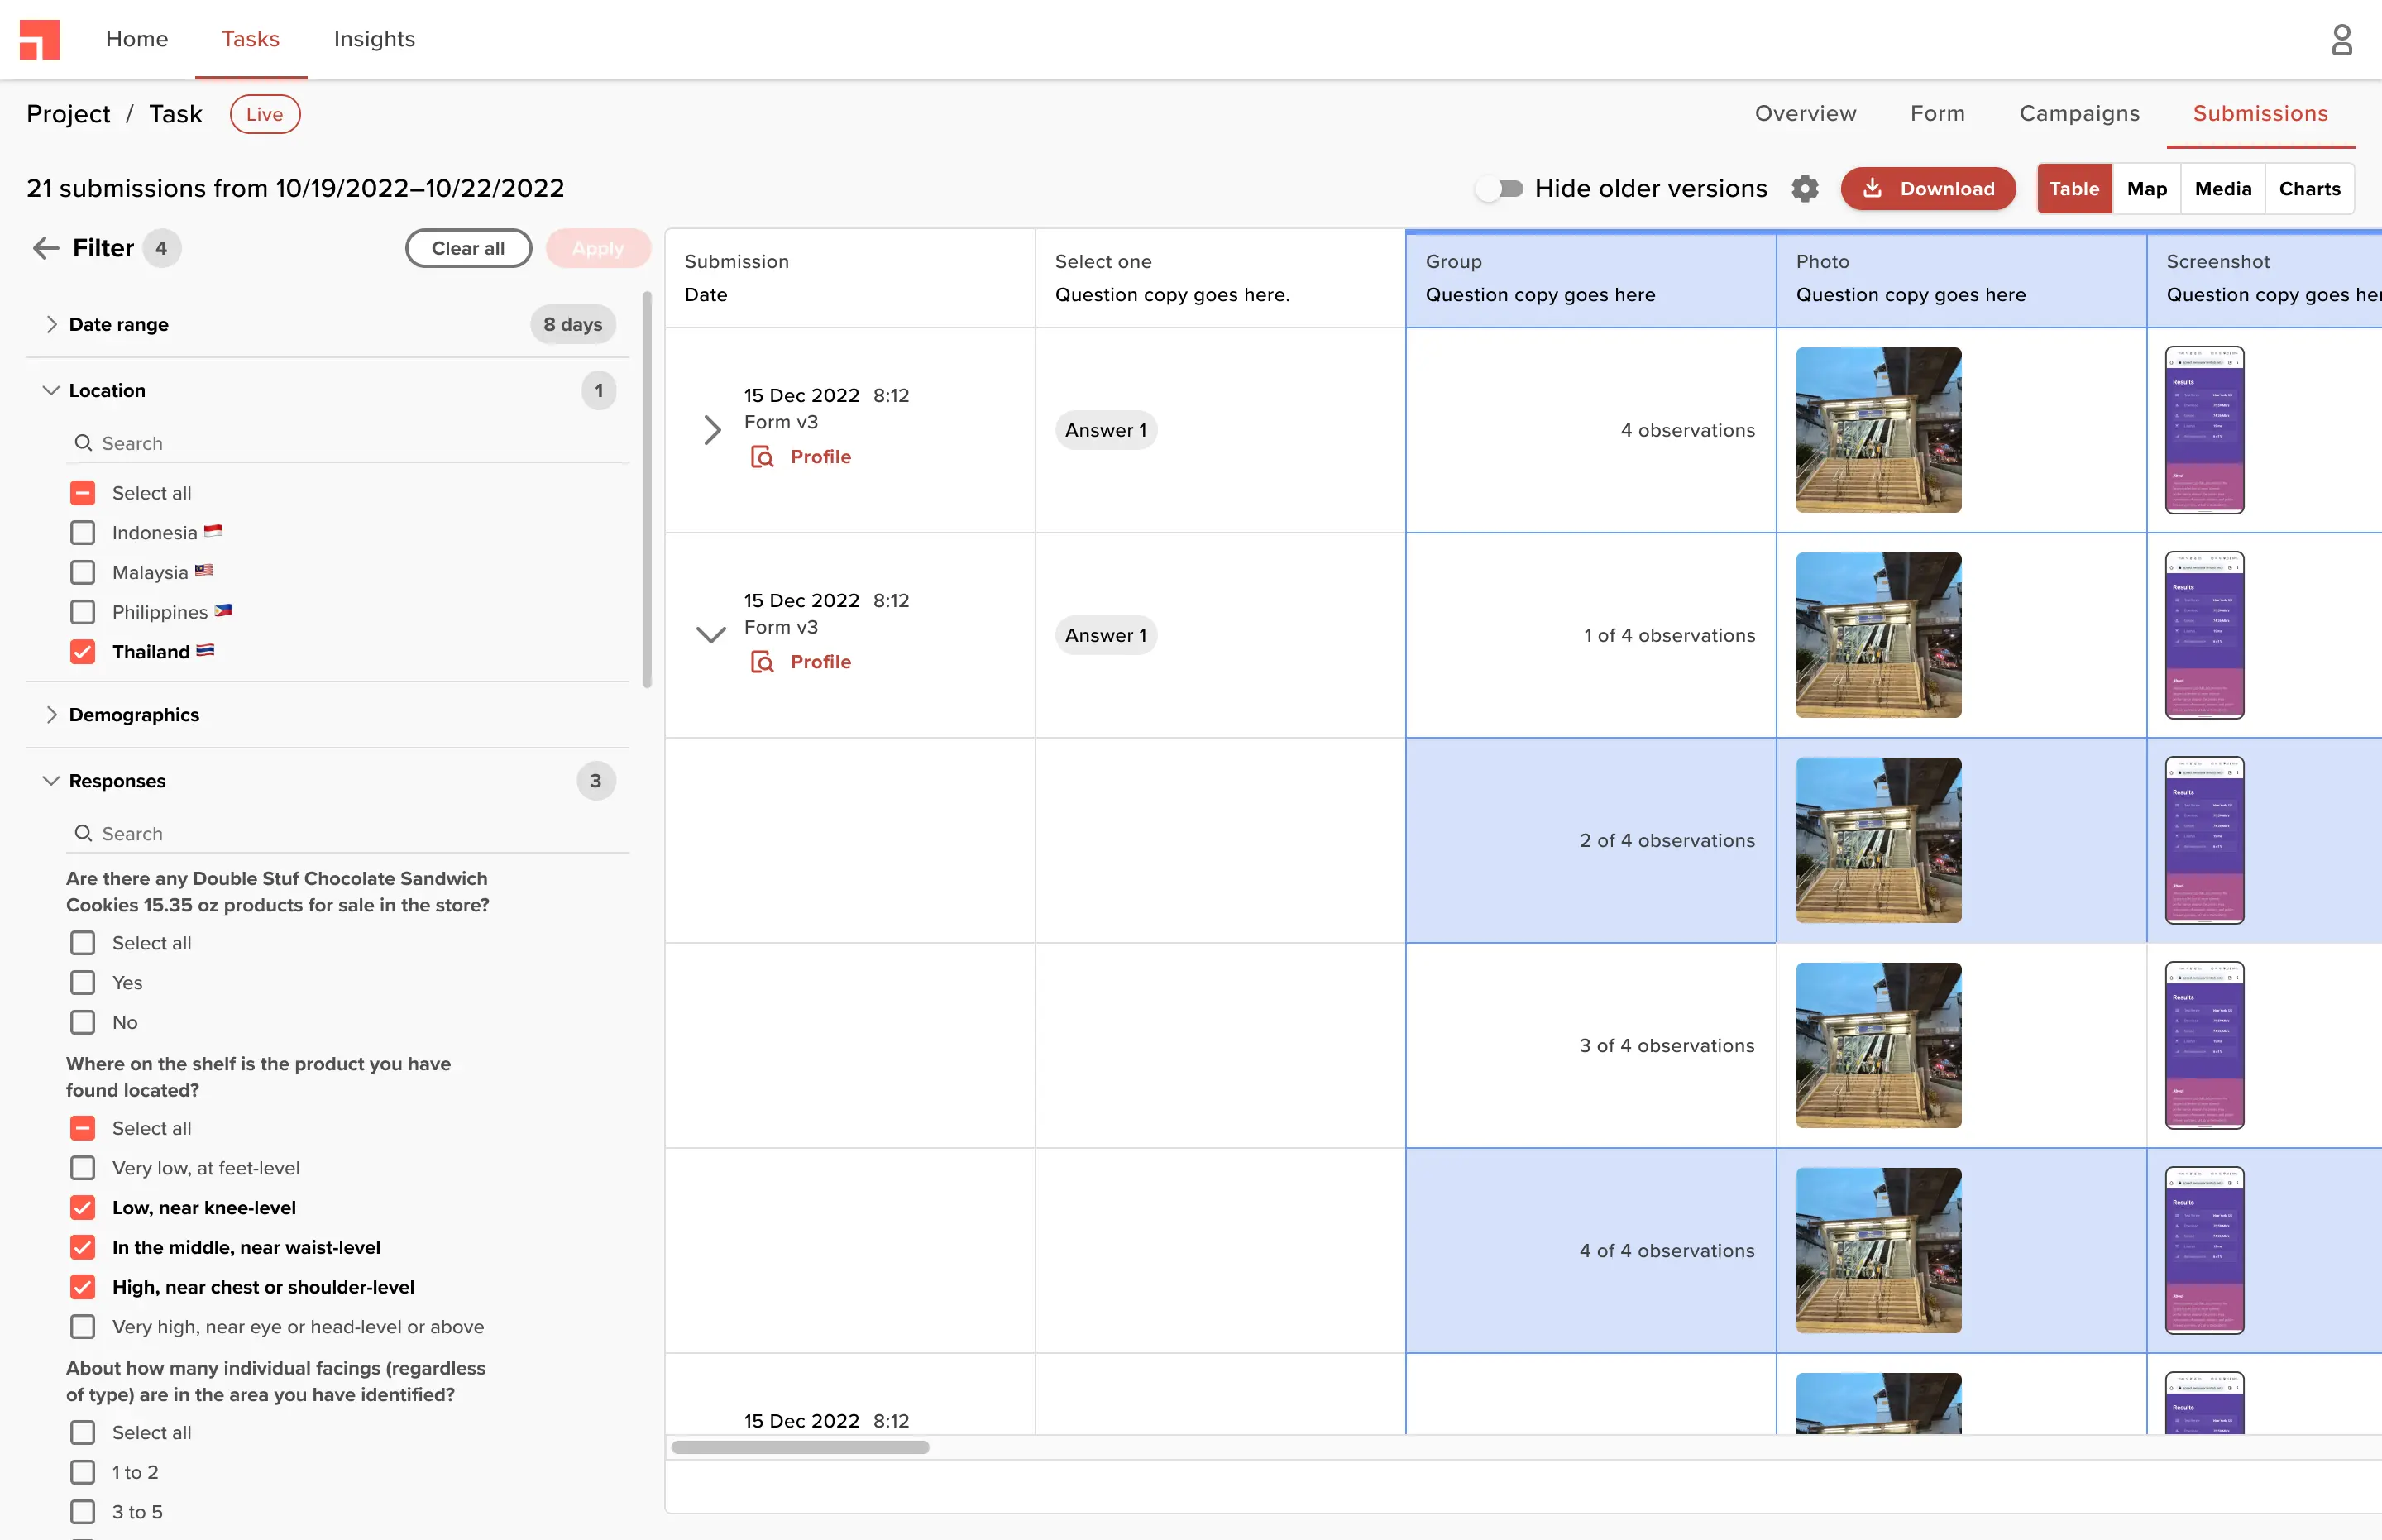
Task: Click the back arrow beside Filter
Action: click(45, 248)
